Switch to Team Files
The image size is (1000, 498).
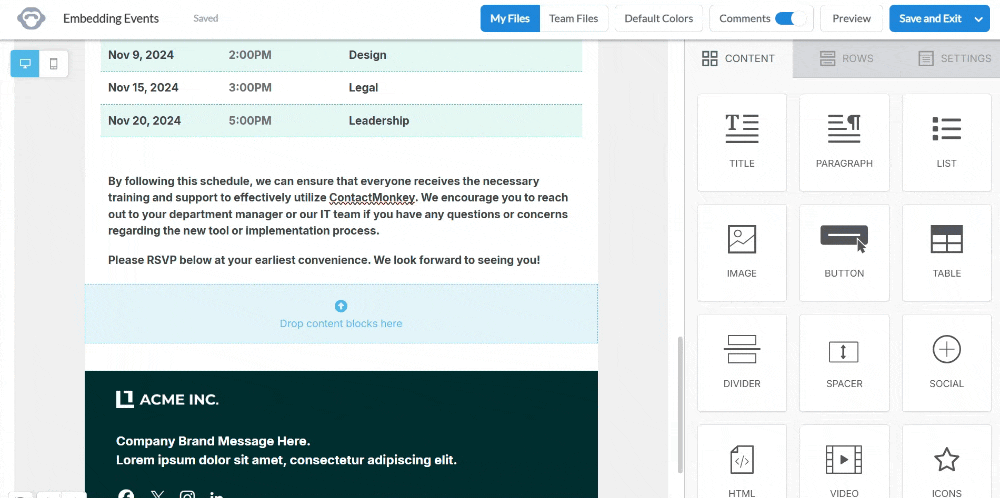[x=573, y=18]
